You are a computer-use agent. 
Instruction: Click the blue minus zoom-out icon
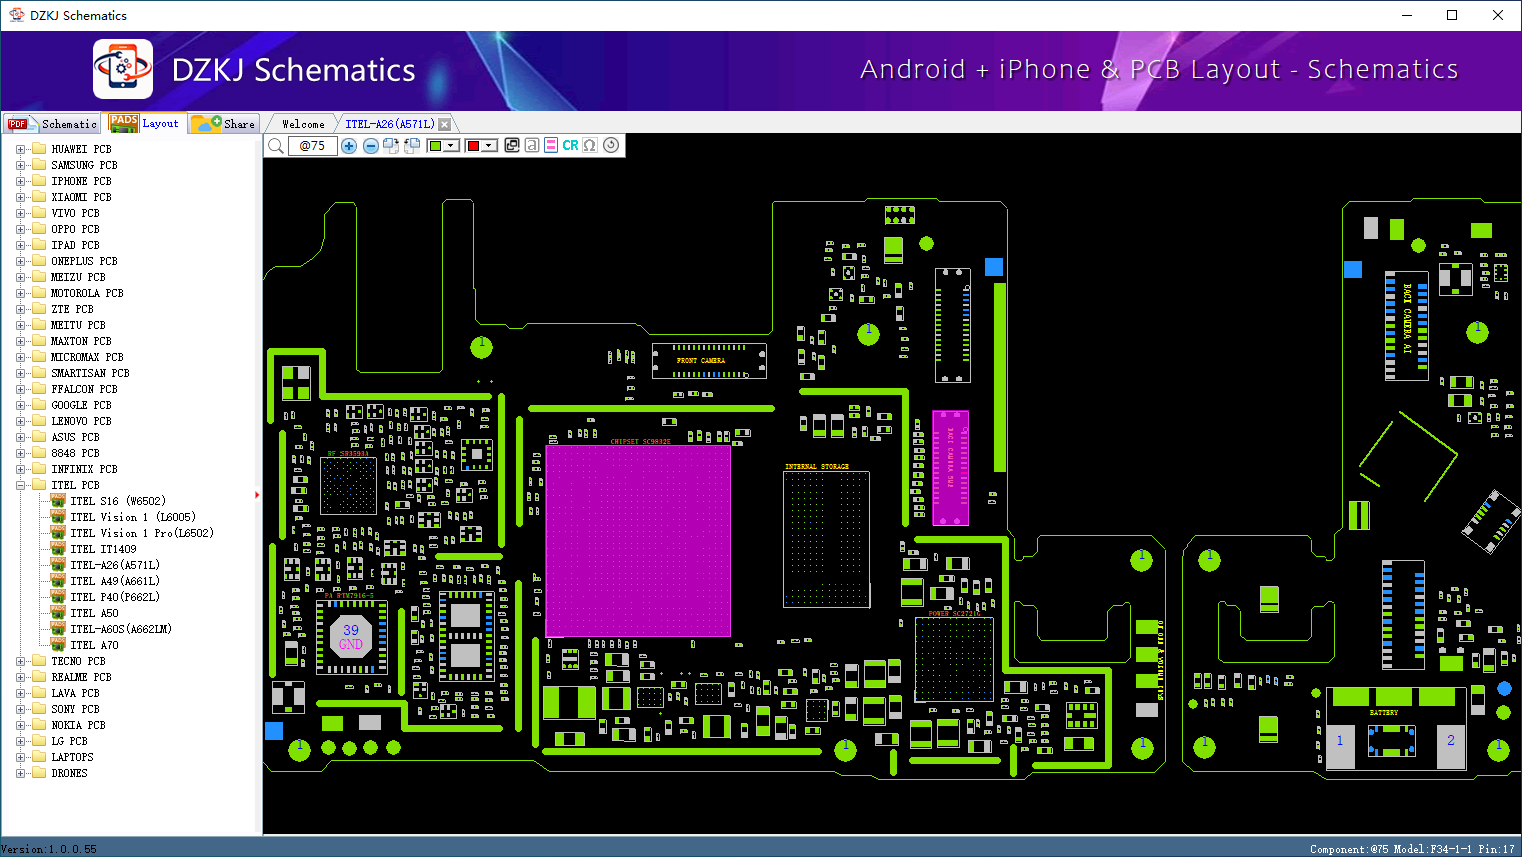tap(371, 146)
